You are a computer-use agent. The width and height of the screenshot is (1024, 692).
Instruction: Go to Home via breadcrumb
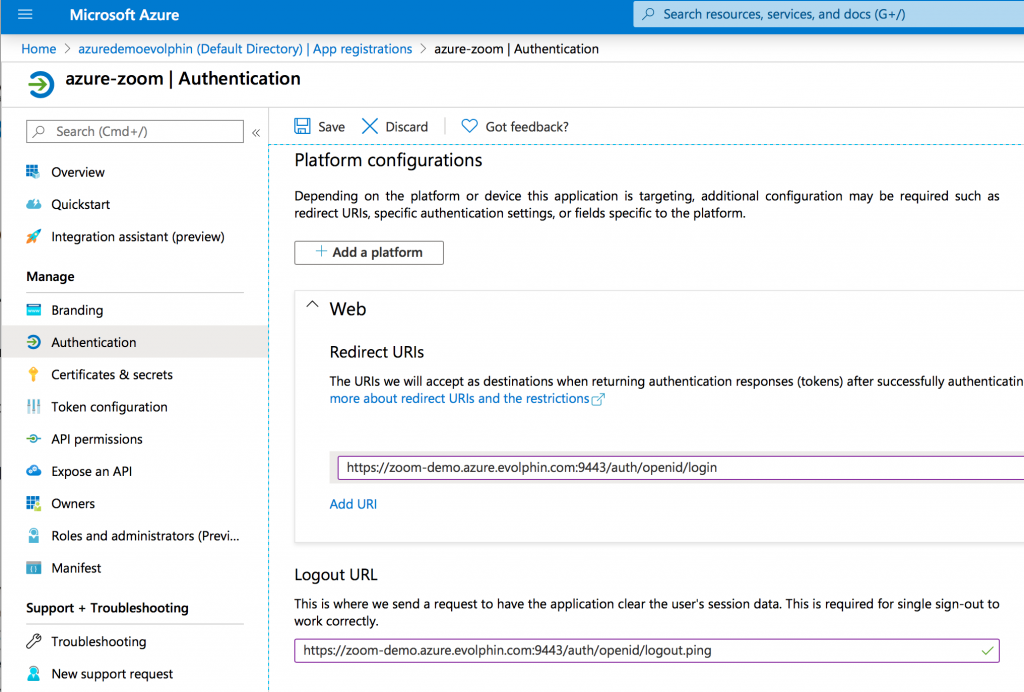pos(39,48)
